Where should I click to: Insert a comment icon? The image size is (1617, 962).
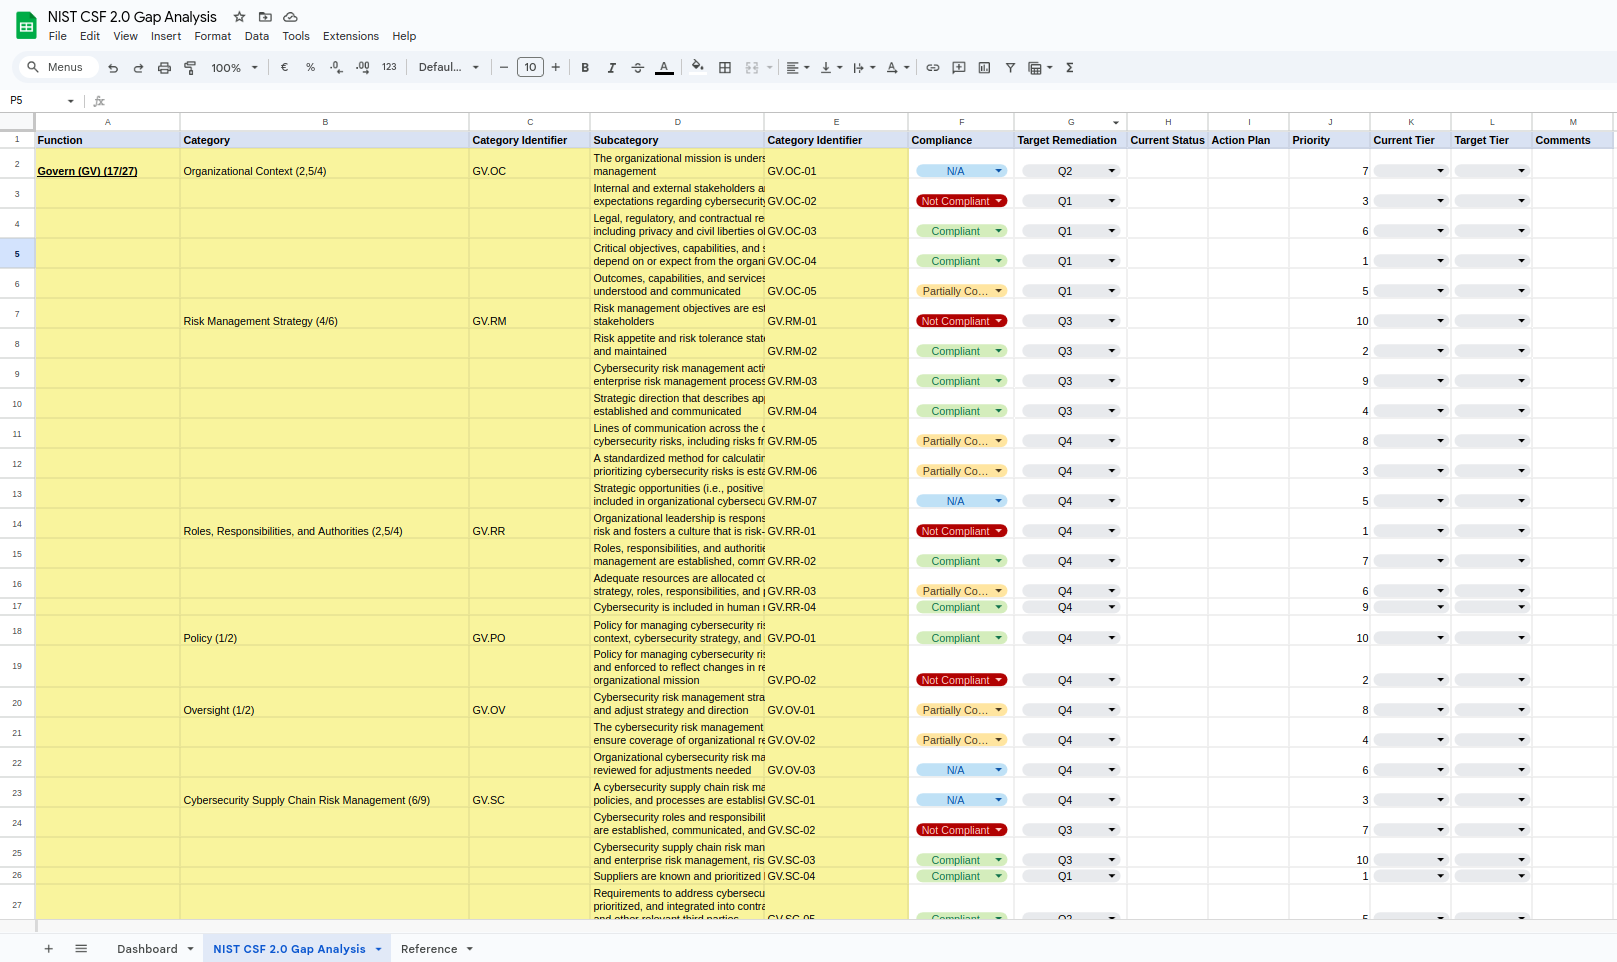coord(959,68)
